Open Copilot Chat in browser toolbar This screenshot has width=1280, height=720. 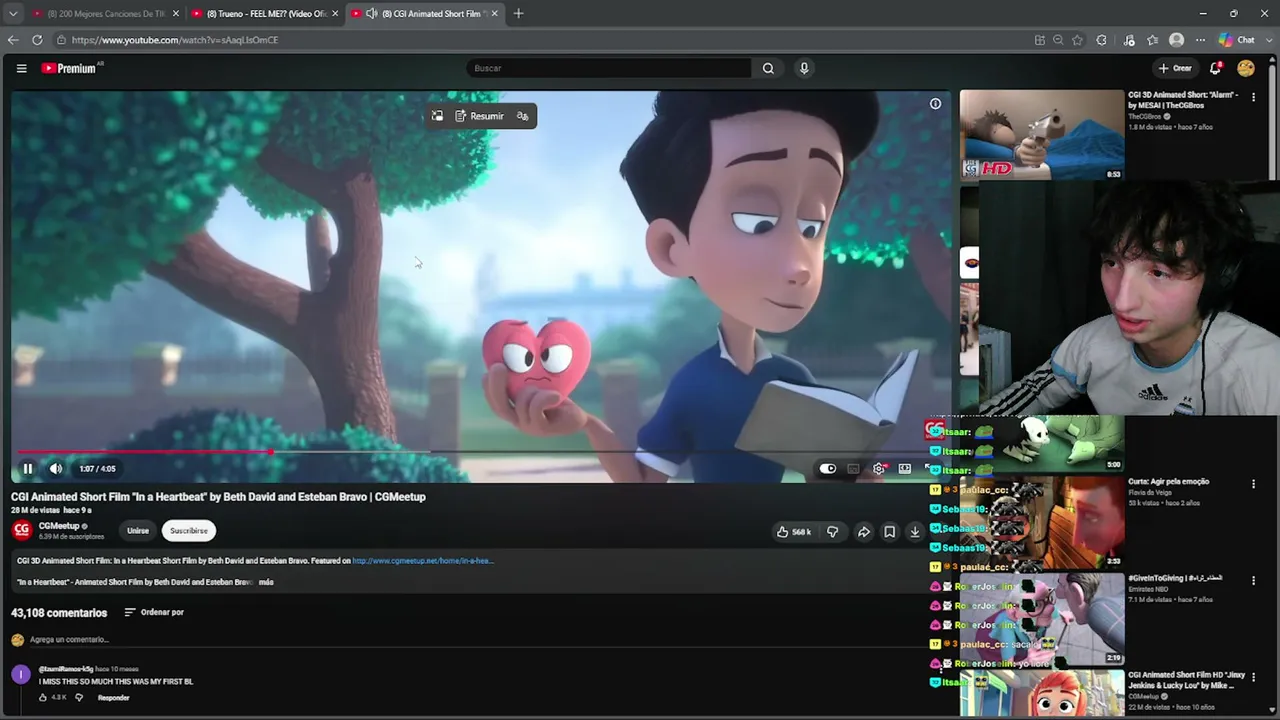click(1237, 40)
